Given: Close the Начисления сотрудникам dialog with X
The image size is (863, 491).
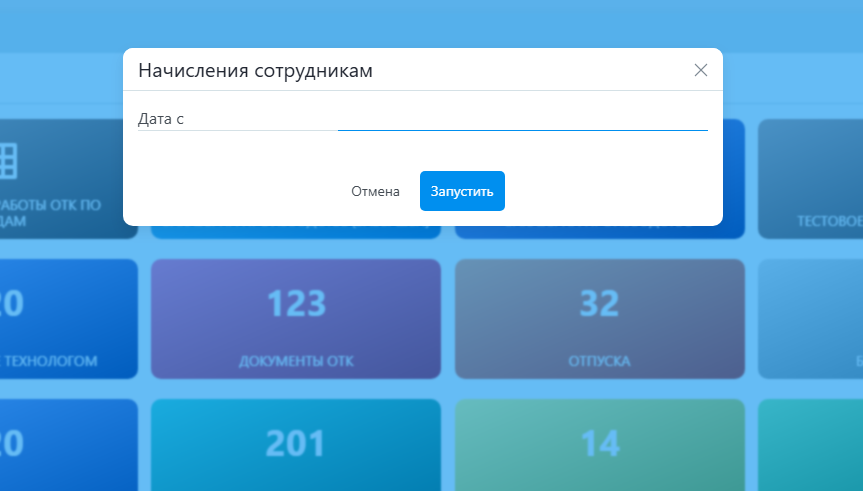Looking at the screenshot, I should (701, 70).
